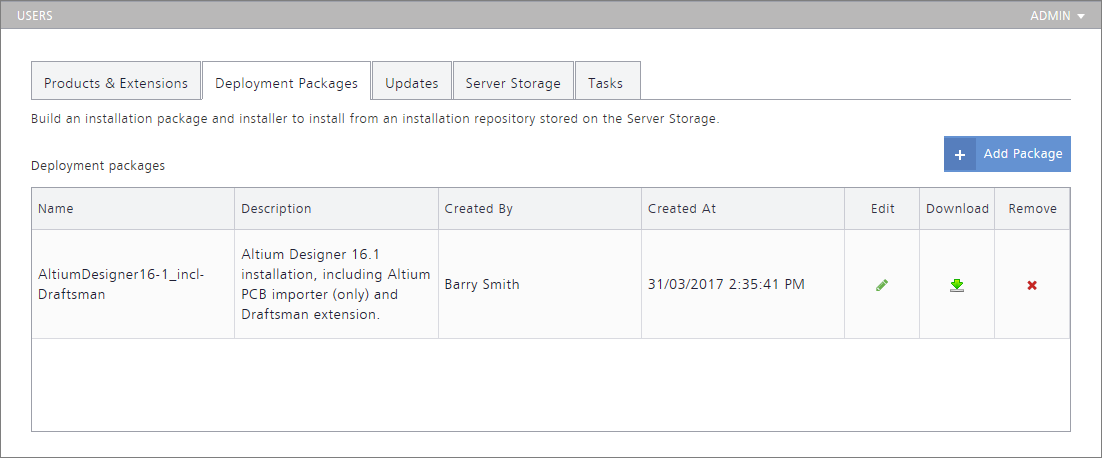
Task: Click the green download arrow icon
Action: pos(957,285)
